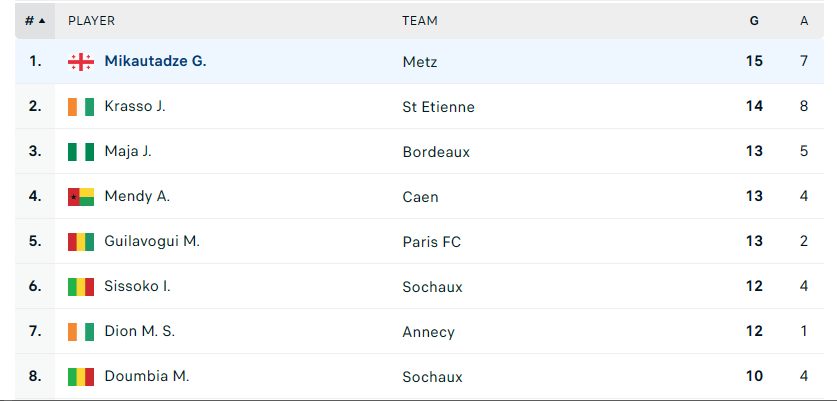Open the Krasso J. player page
This screenshot has width=837, height=401.
(x=135, y=106)
